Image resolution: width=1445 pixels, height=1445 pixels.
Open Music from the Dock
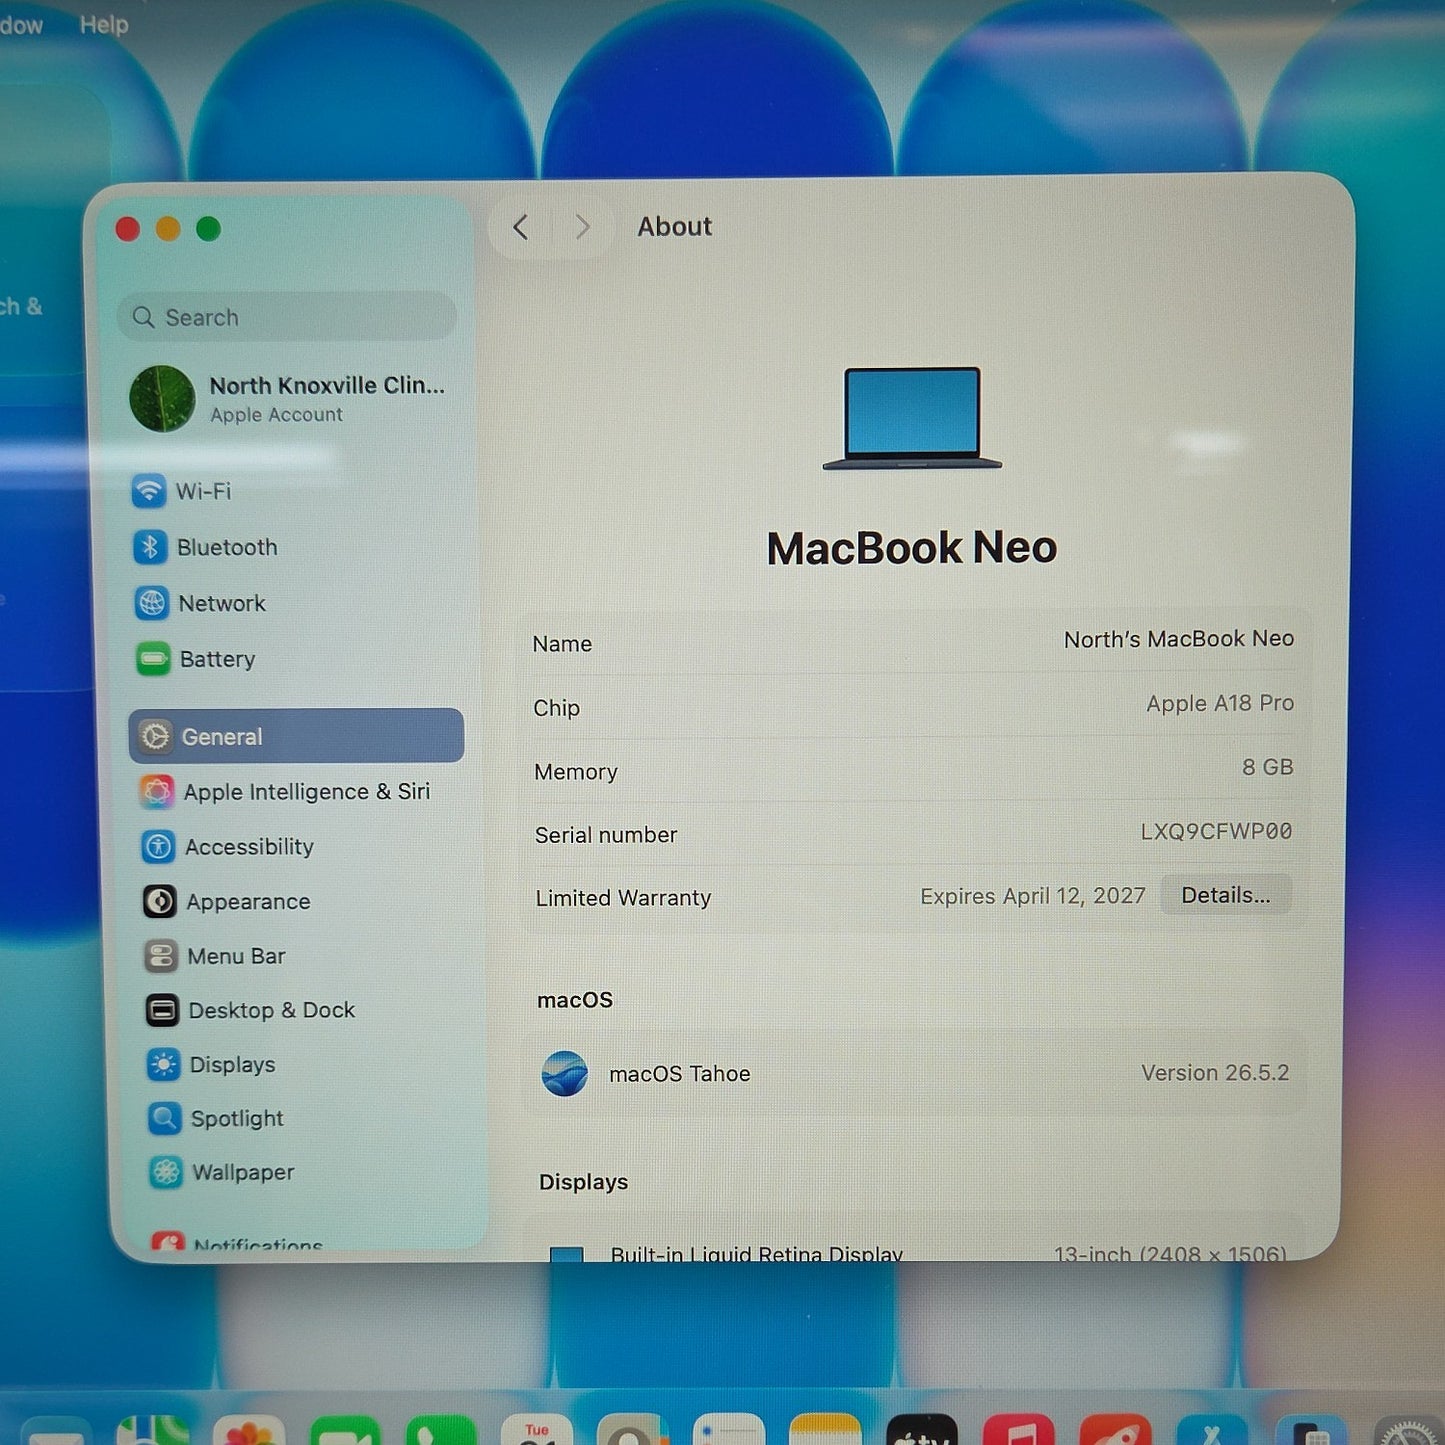click(x=1018, y=1430)
